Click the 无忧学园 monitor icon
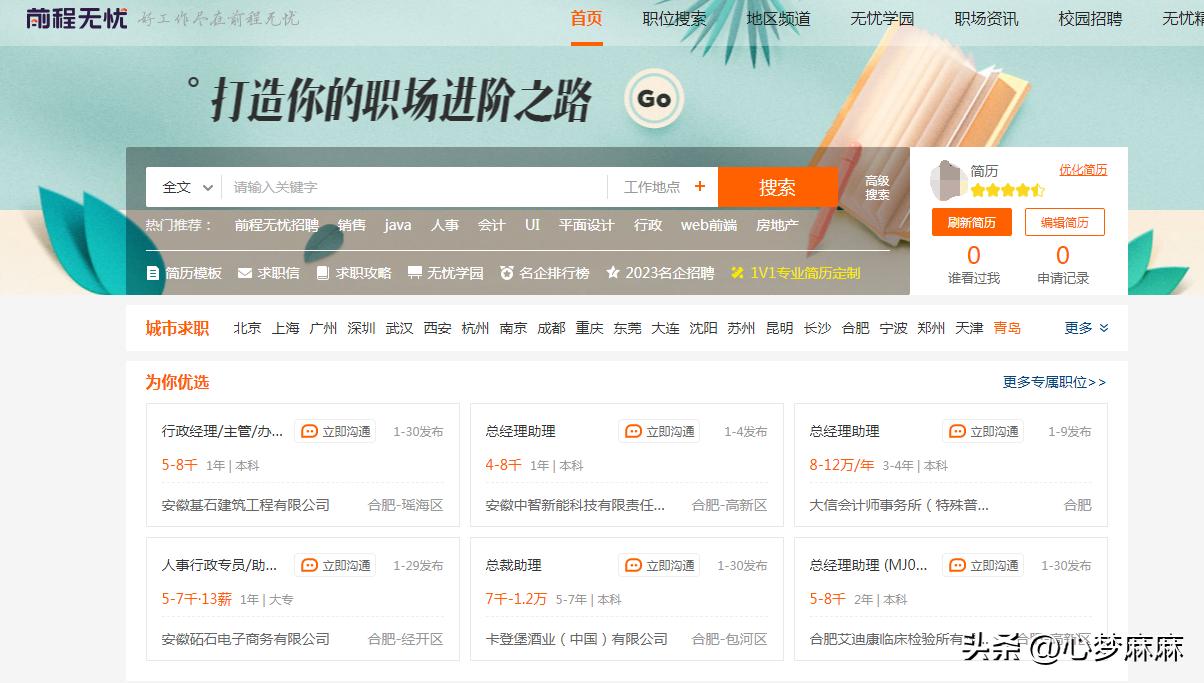 click(x=413, y=271)
